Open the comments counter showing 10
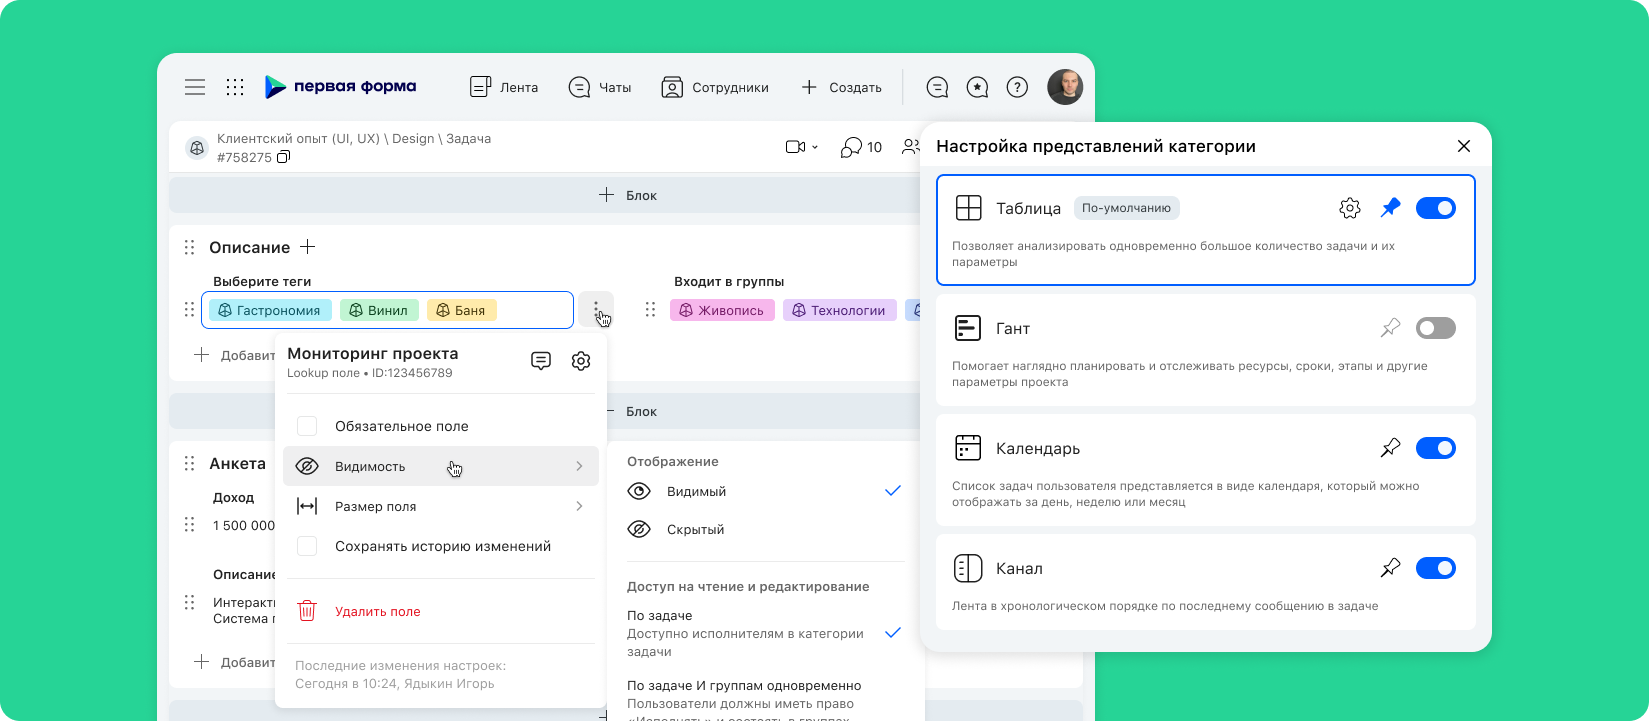The width and height of the screenshot is (1649, 721). 861,147
